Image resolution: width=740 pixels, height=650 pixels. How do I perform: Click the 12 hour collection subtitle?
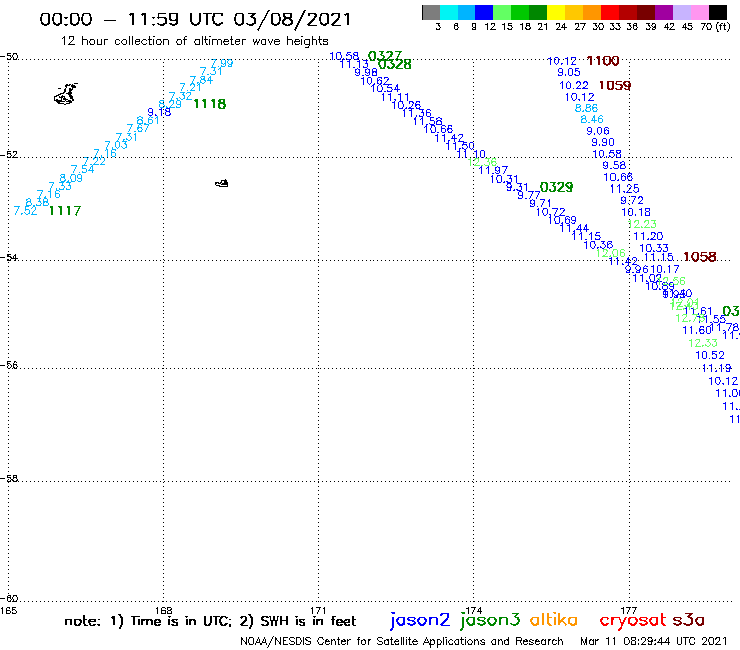[x=194, y=41]
